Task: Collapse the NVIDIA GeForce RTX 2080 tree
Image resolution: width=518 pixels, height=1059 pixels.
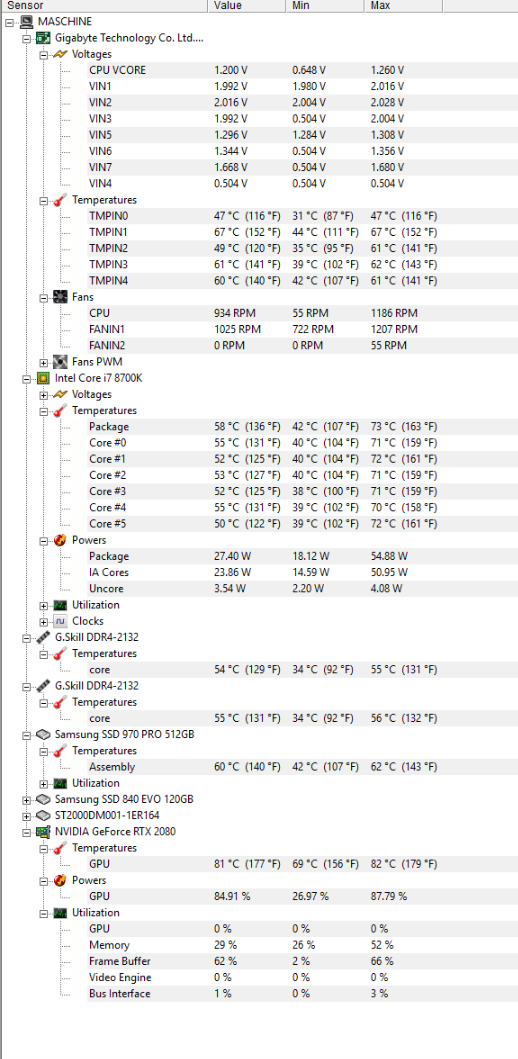Action: [x=27, y=831]
